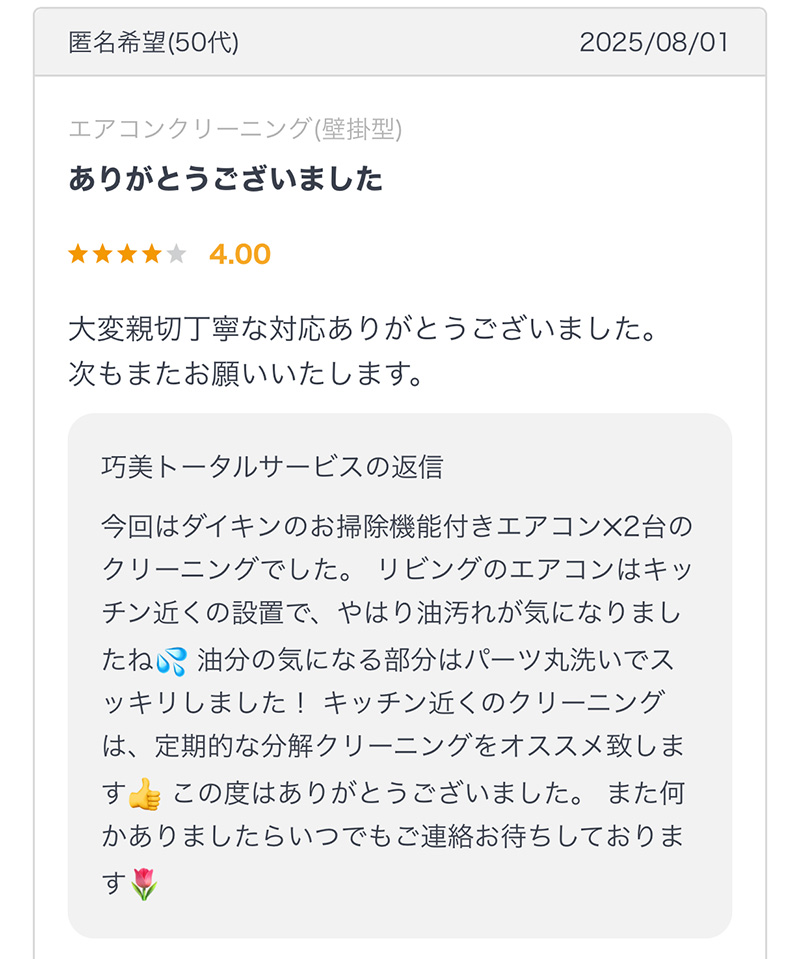Click the third orange rating star

tap(127, 253)
